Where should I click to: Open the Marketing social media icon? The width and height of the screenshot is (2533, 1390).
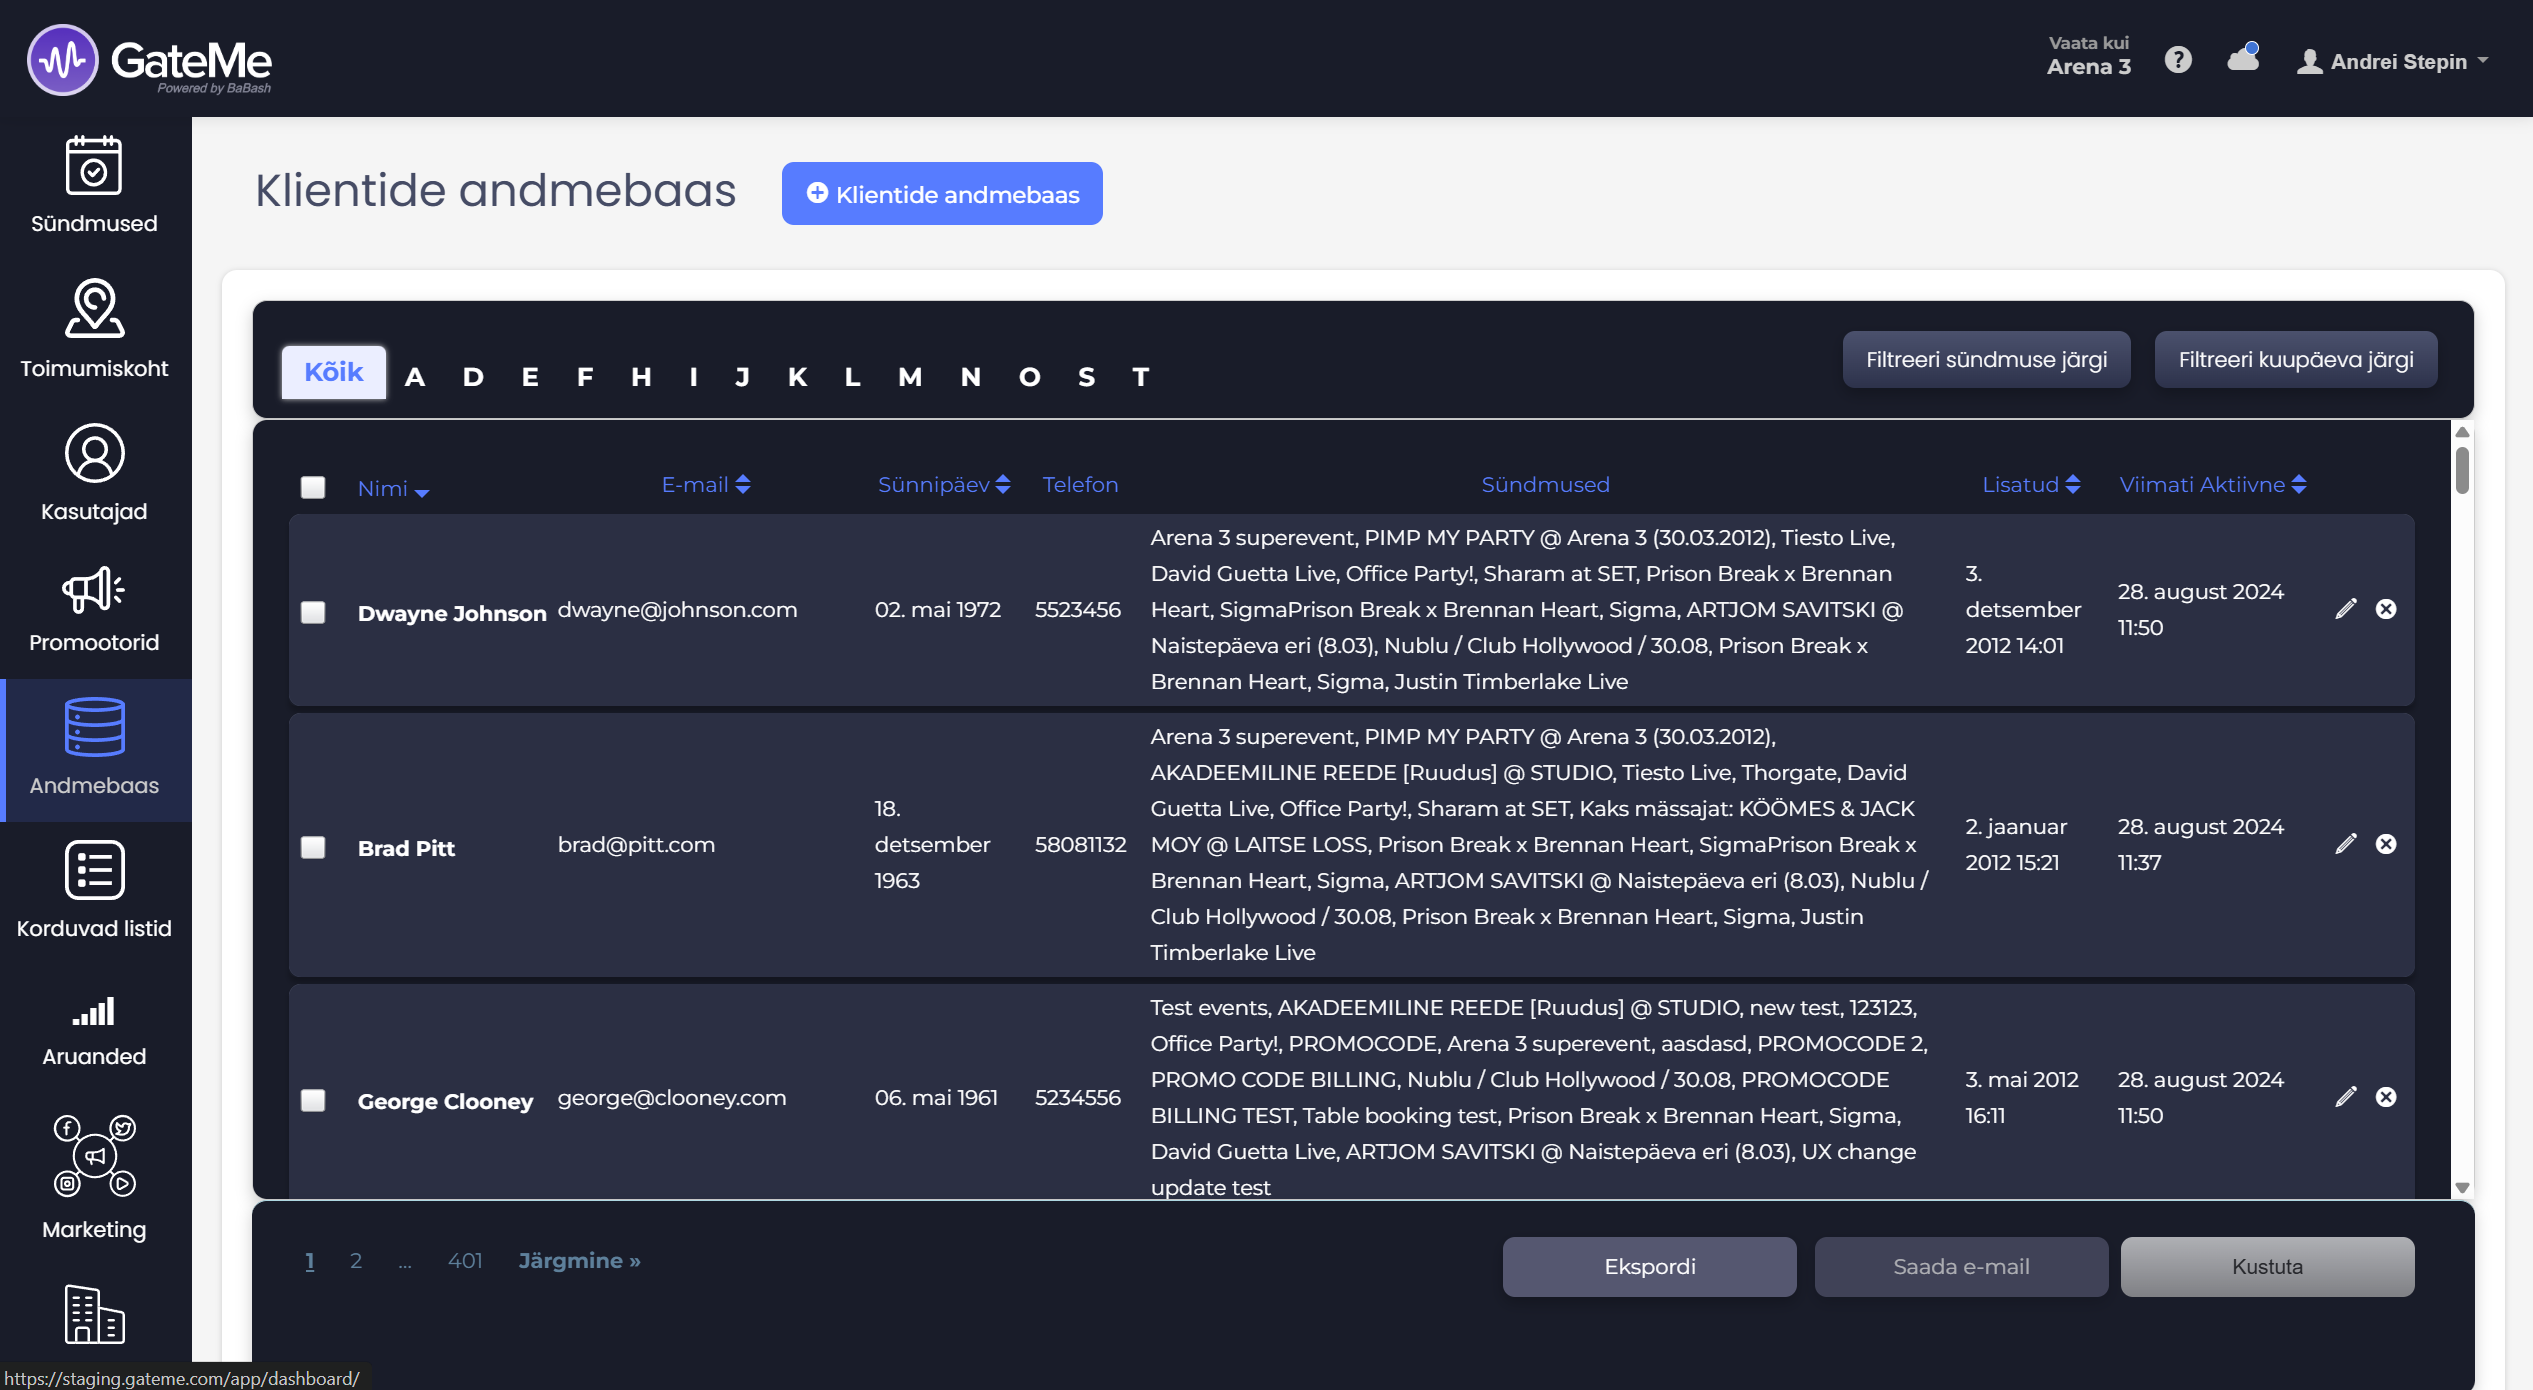[x=94, y=1156]
